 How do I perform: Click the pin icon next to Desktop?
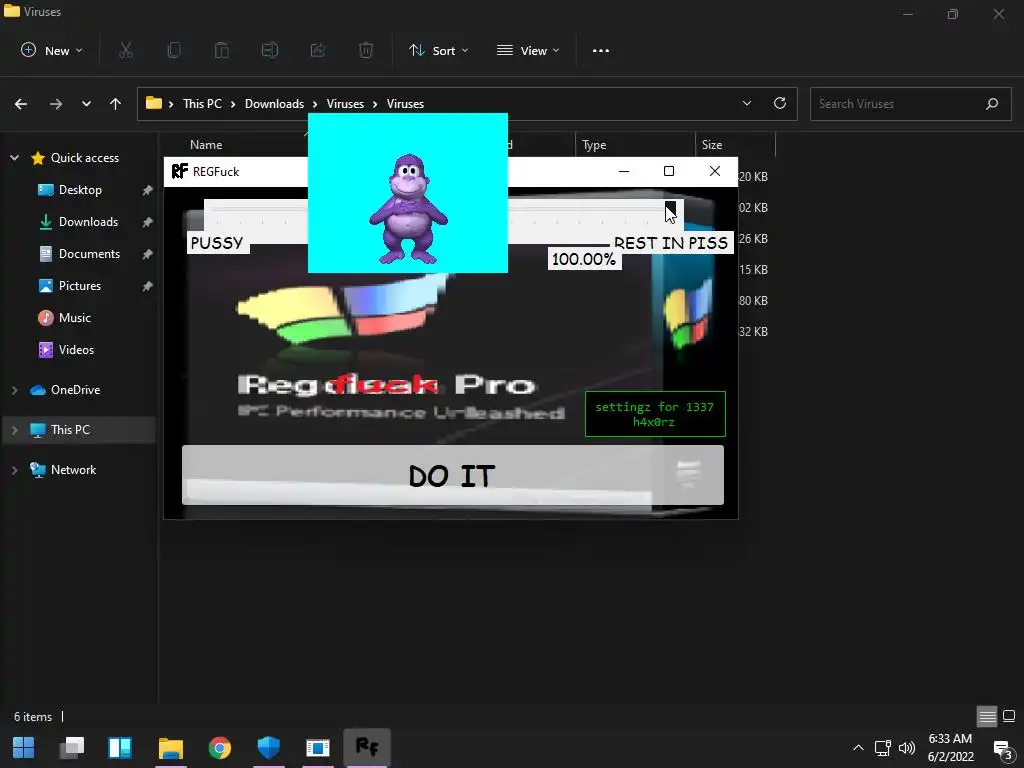(148, 190)
